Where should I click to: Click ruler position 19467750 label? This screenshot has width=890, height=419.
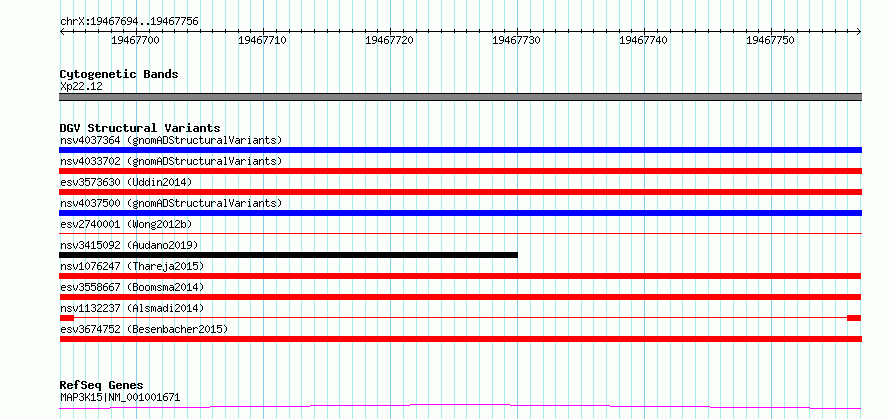[x=771, y=40]
